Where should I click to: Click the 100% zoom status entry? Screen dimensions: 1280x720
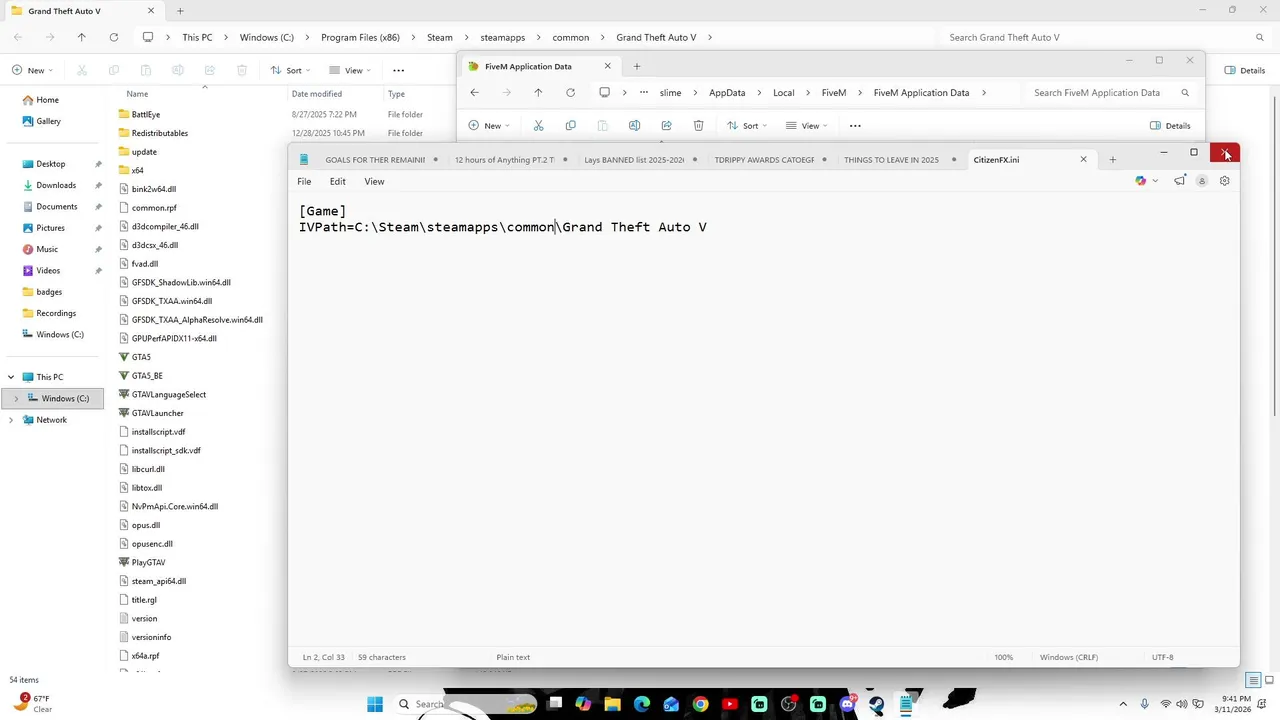(1003, 657)
